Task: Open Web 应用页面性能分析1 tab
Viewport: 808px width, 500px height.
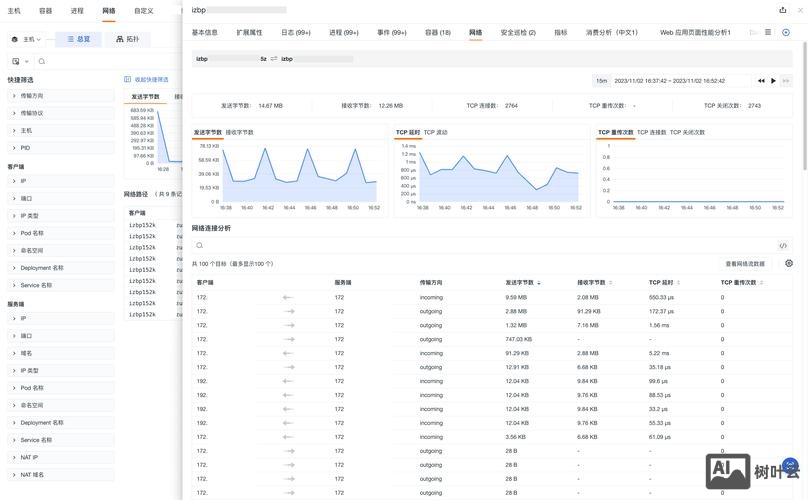Action: click(695, 32)
